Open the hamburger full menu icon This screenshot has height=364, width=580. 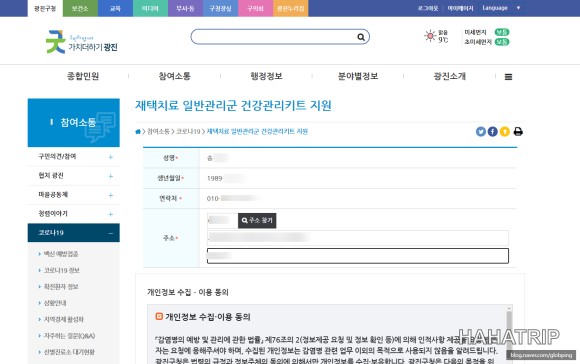coord(508,77)
